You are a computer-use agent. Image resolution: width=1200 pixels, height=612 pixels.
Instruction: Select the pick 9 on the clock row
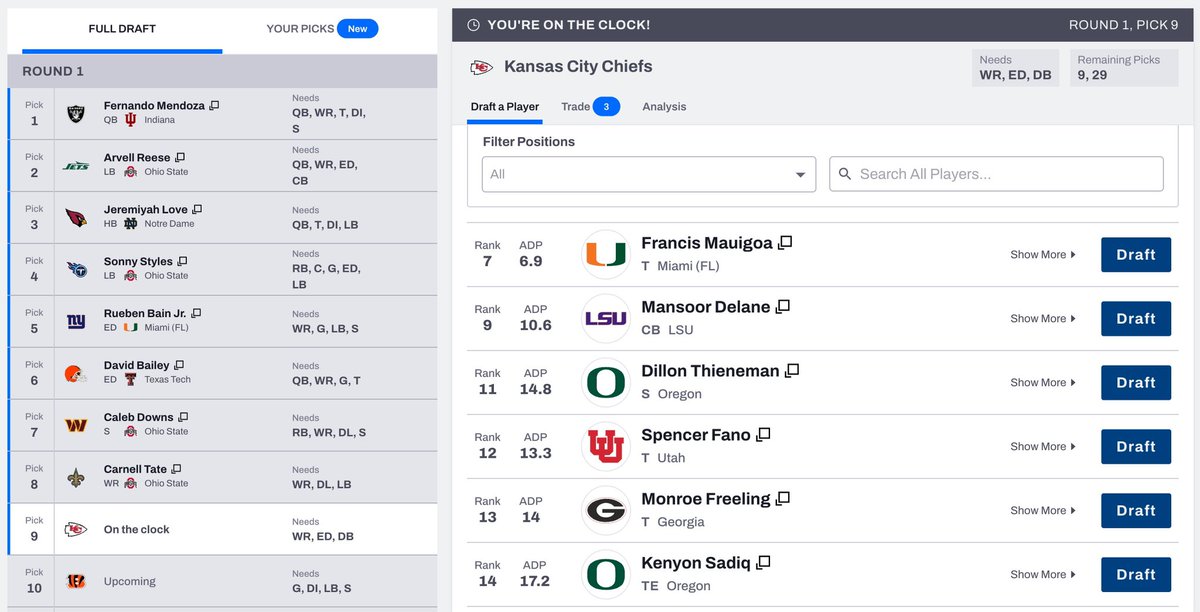coord(222,529)
